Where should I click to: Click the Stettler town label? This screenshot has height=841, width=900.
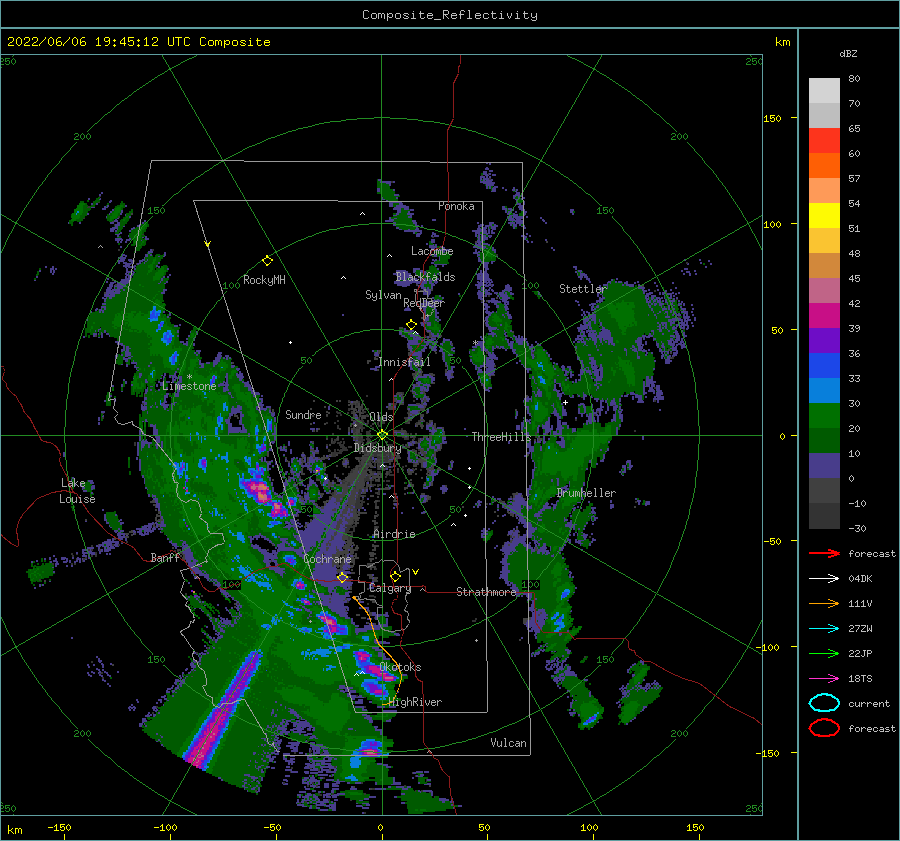[583, 289]
